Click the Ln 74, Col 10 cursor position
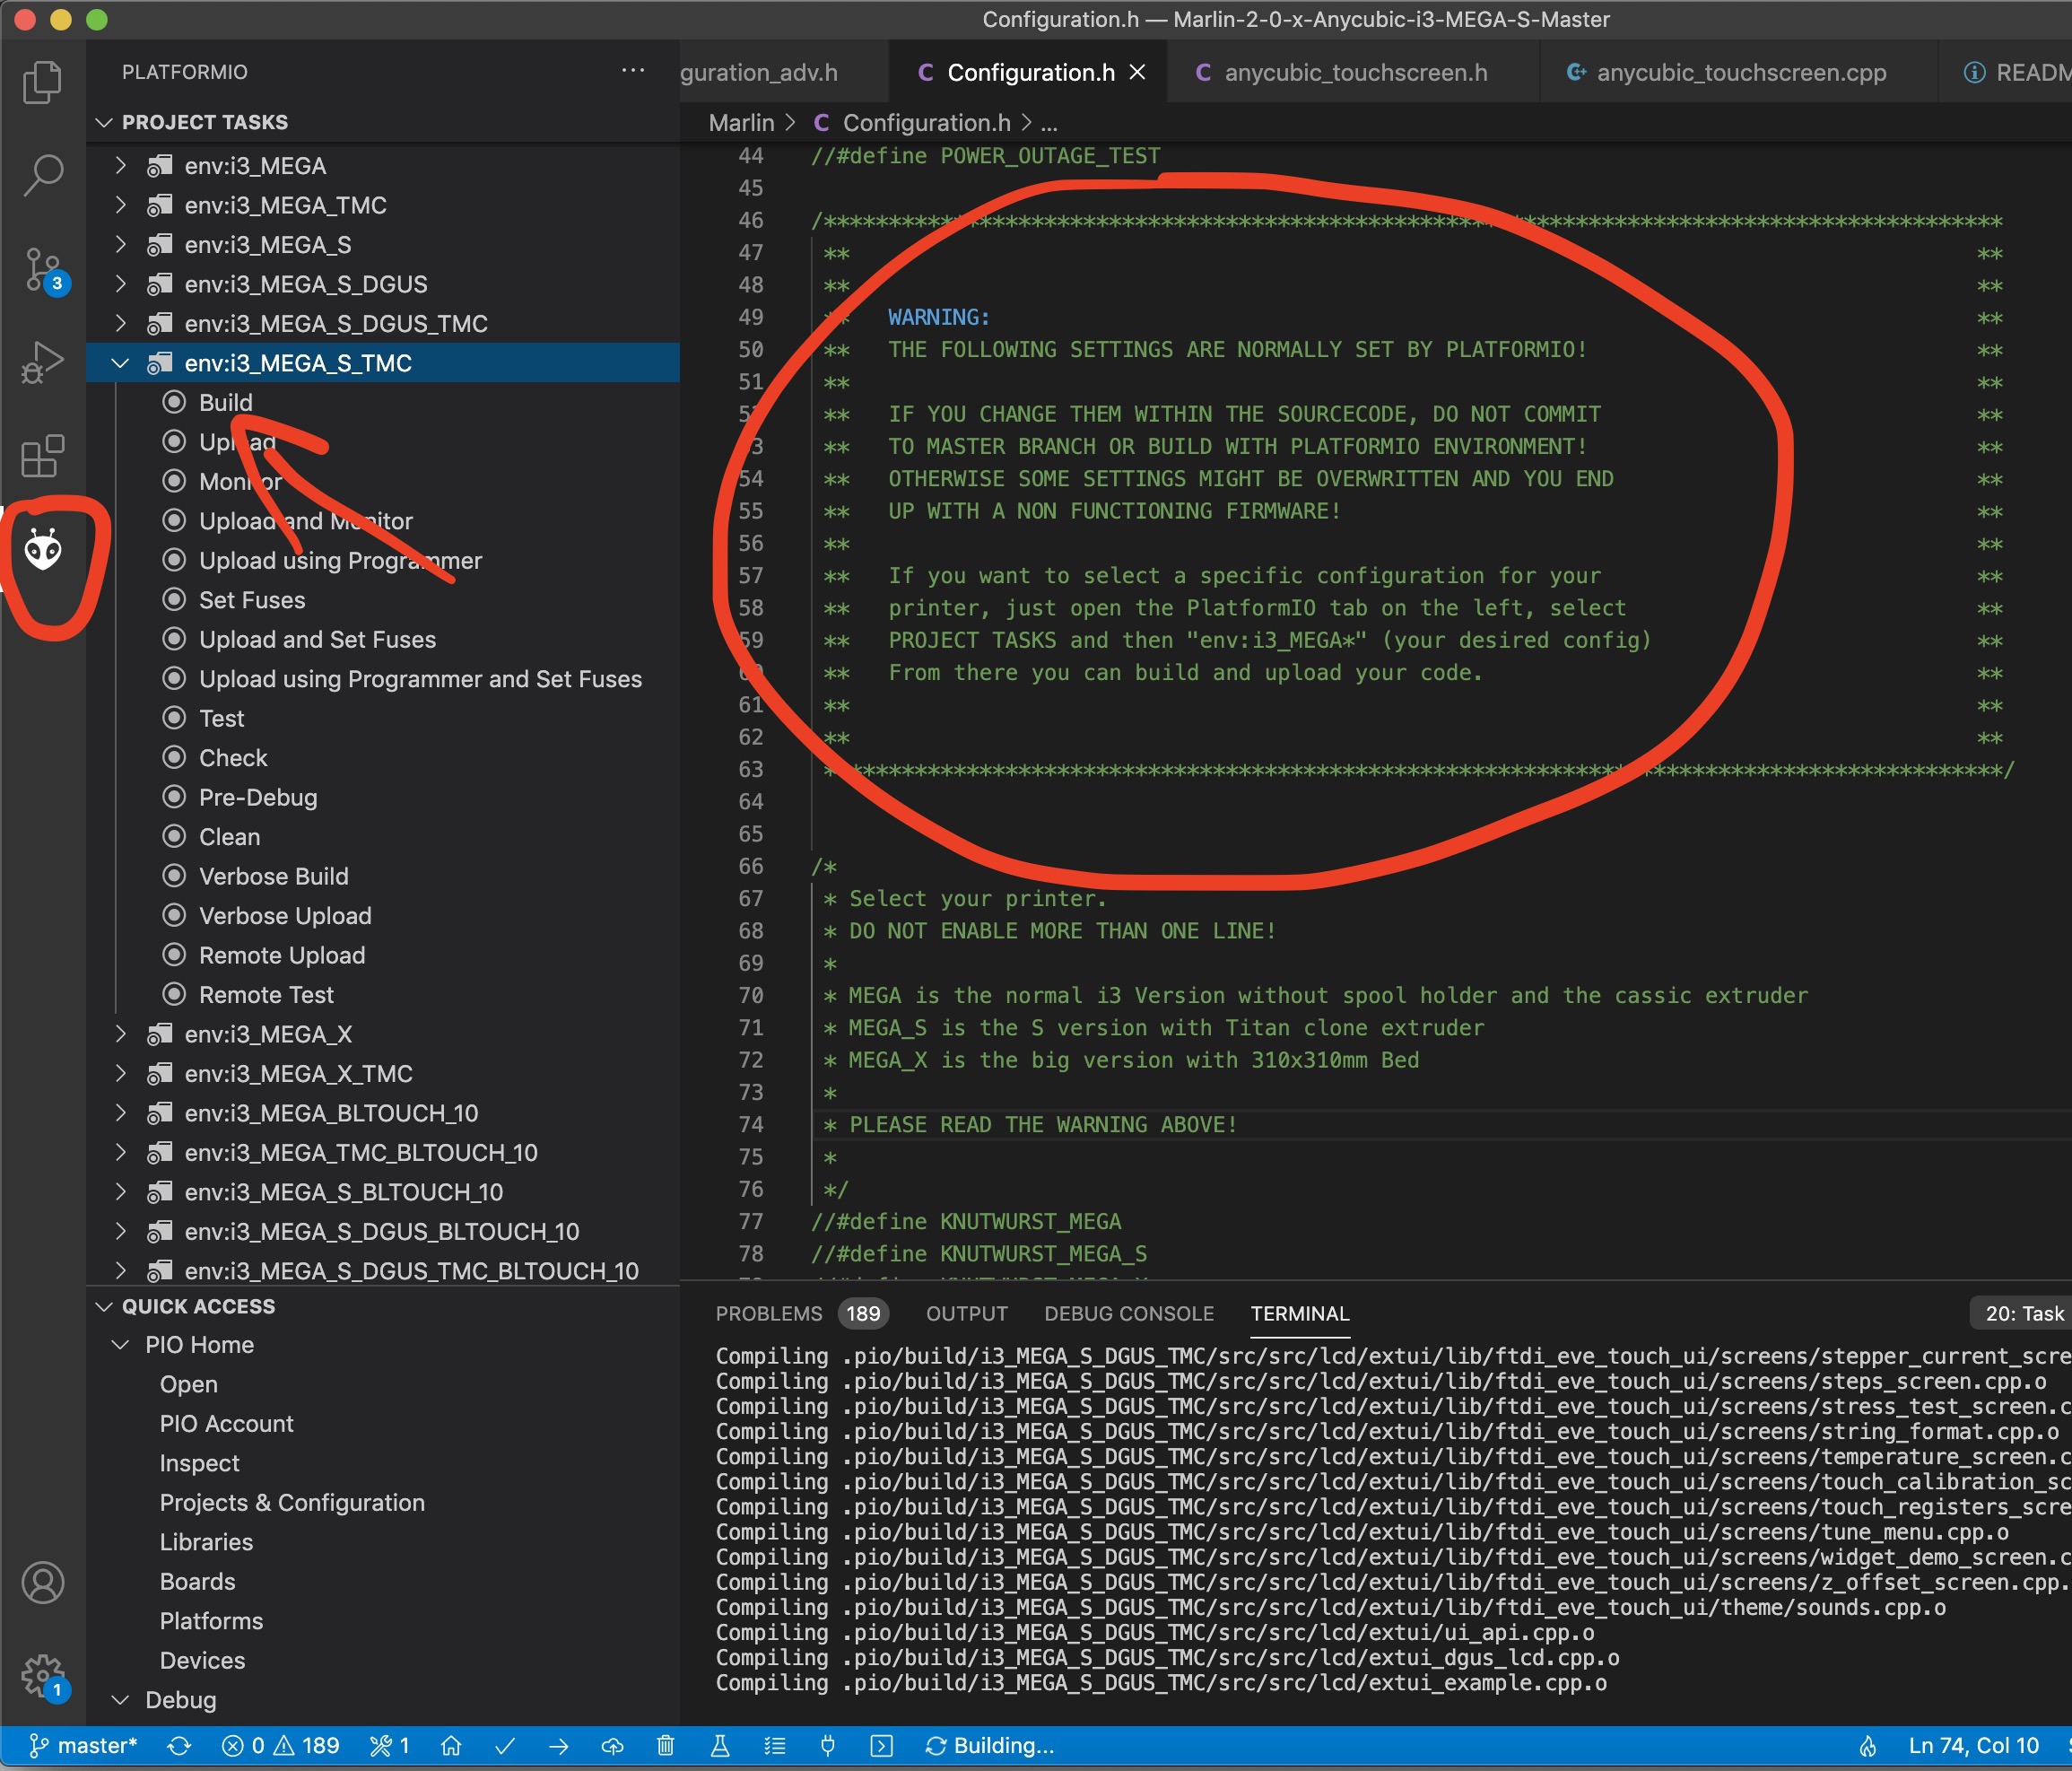The image size is (2072, 1771). [1973, 1745]
